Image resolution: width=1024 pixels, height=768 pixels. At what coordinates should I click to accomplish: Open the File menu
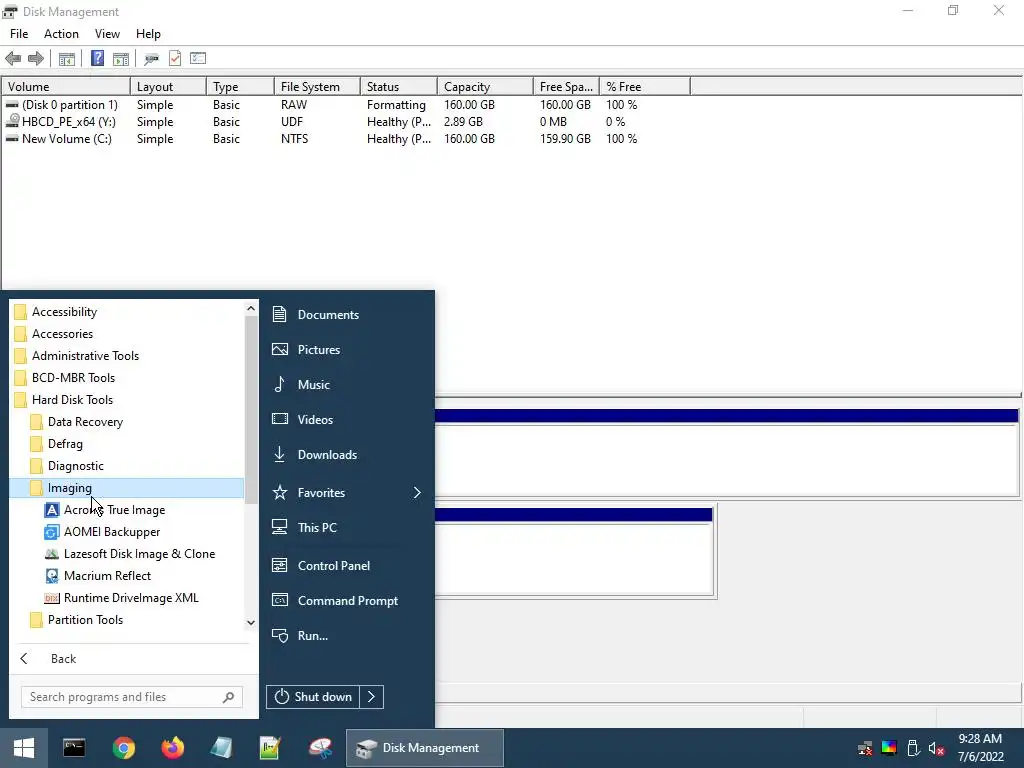click(x=19, y=34)
